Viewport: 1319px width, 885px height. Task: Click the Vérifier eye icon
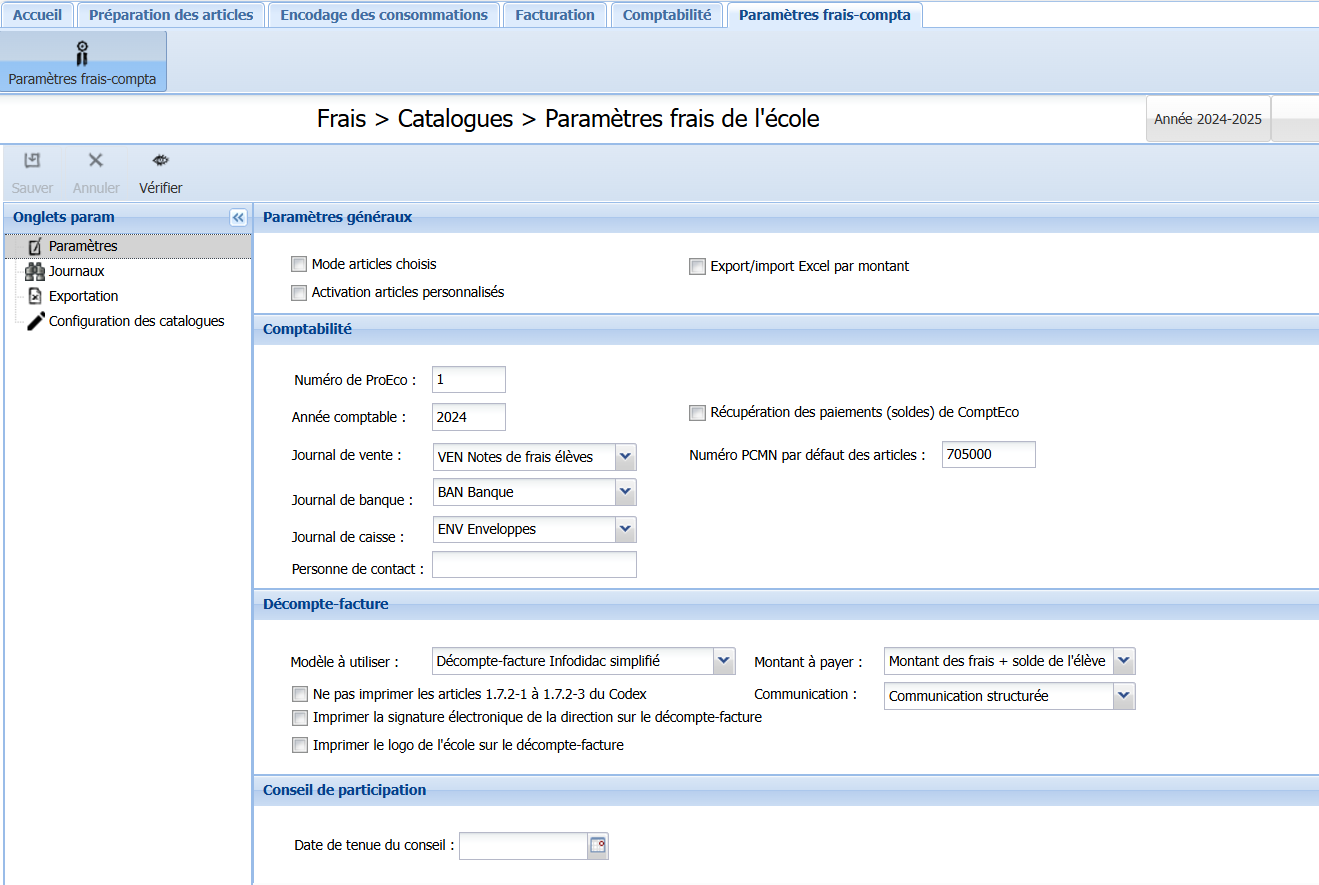[x=160, y=161]
